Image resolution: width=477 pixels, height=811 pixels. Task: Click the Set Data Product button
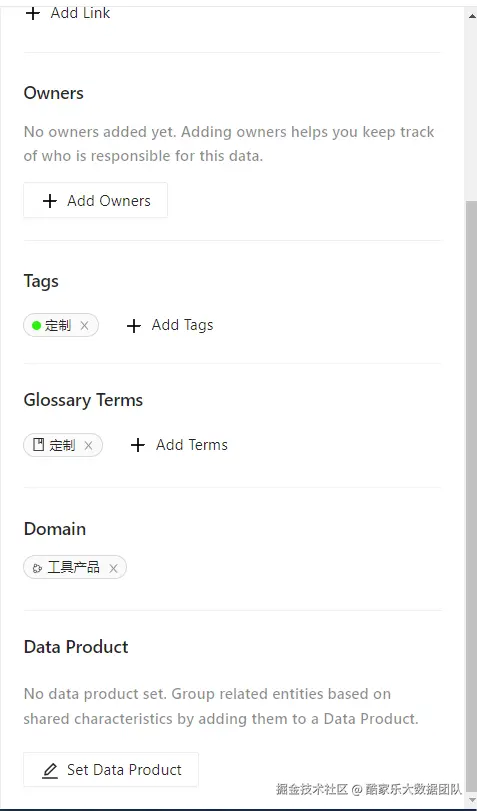click(x=111, y=770)
